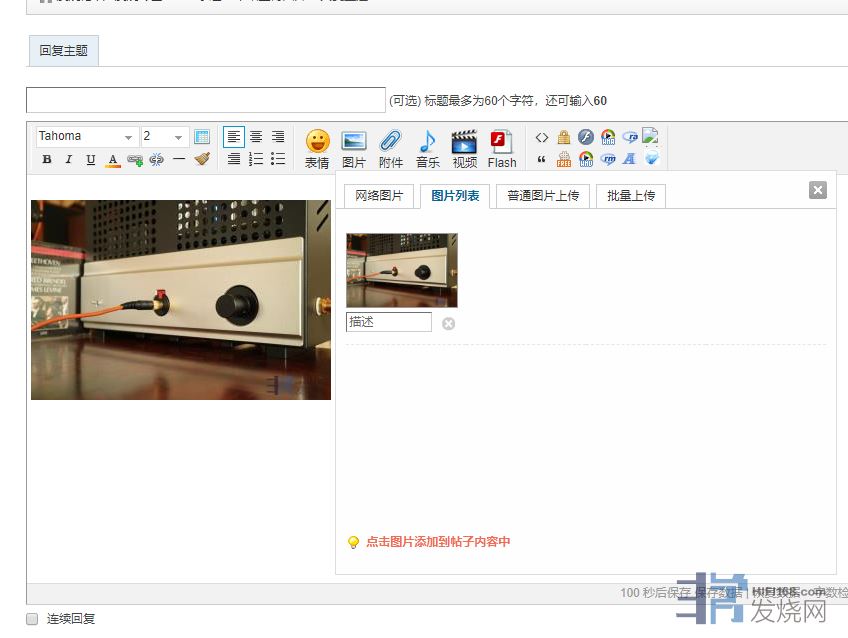Switch to the 批量上传 tab
The height and width of the screenshot is (638, 848).
pyautogui.click(x=631, y=196)
